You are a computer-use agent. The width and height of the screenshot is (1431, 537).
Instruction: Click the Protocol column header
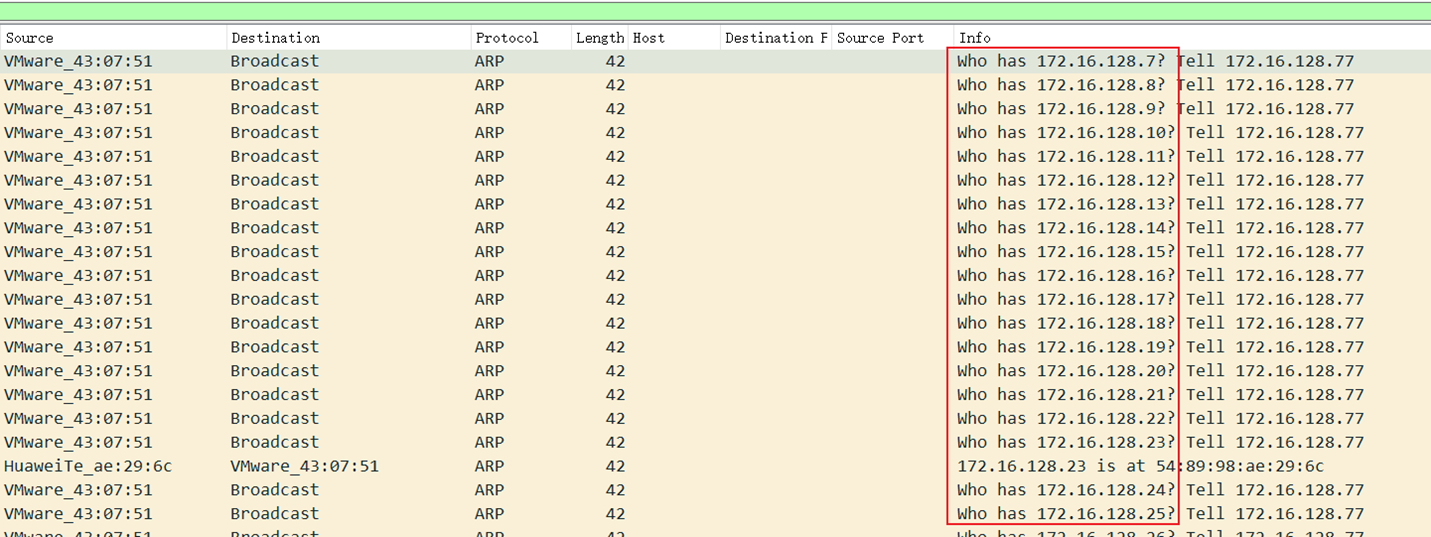click(507, 38)
